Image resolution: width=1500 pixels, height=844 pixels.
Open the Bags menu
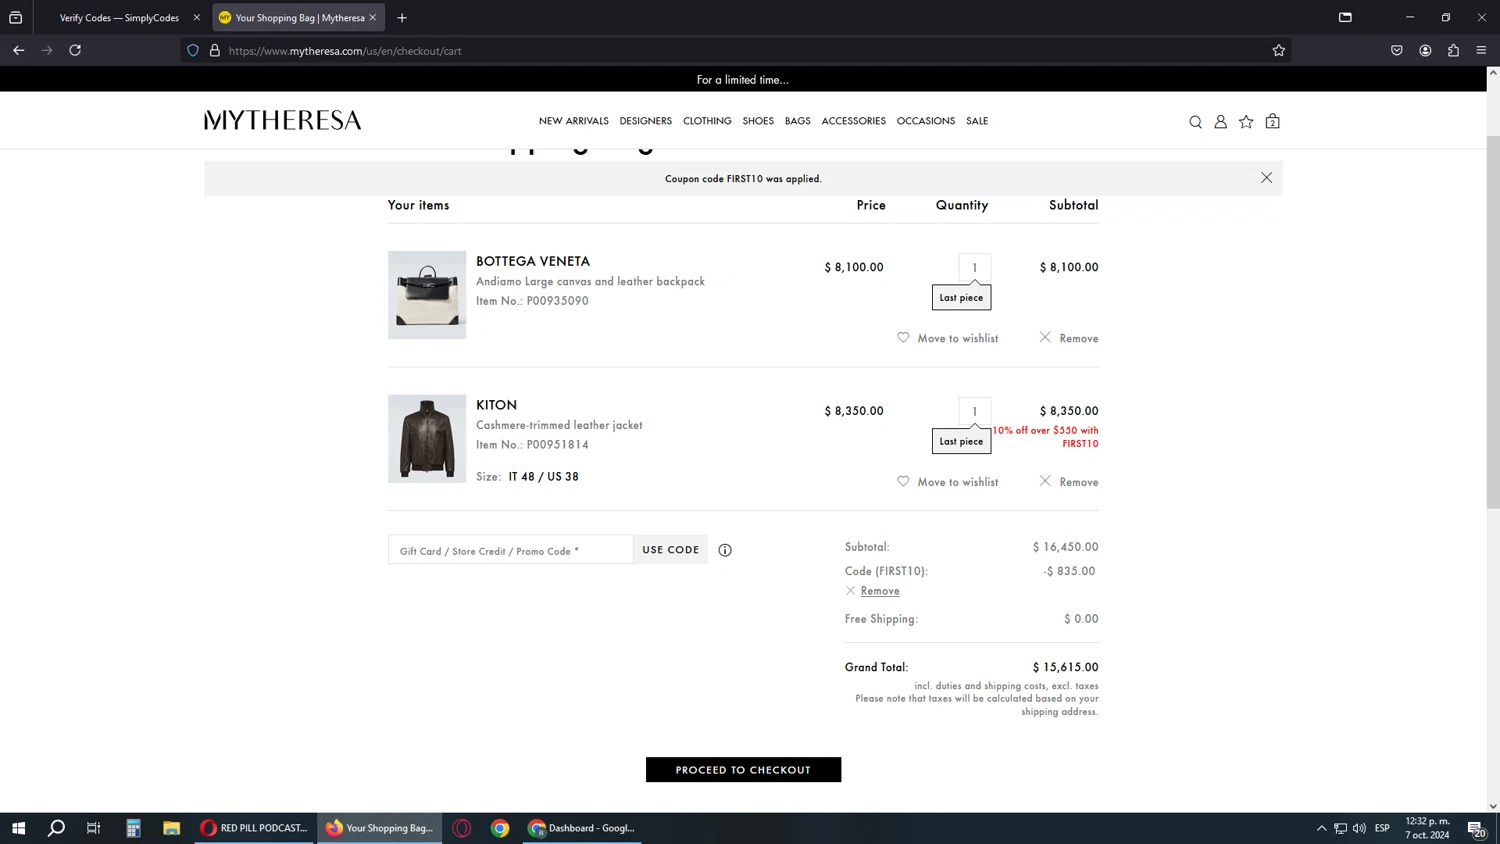[798, 121]
